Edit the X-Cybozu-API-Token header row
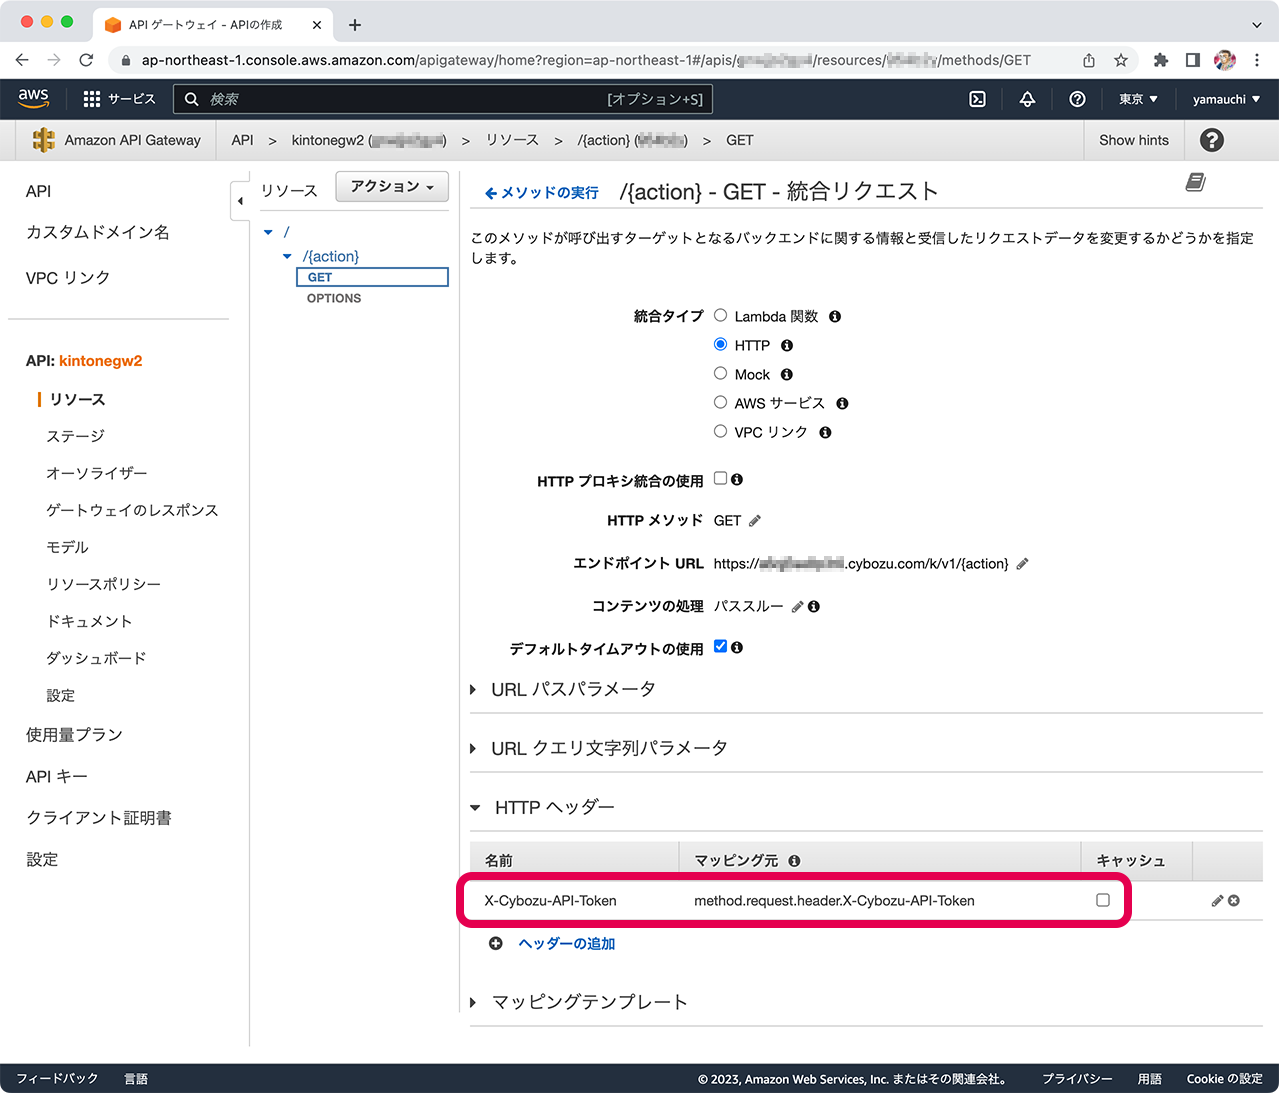 pos(1217,901)
